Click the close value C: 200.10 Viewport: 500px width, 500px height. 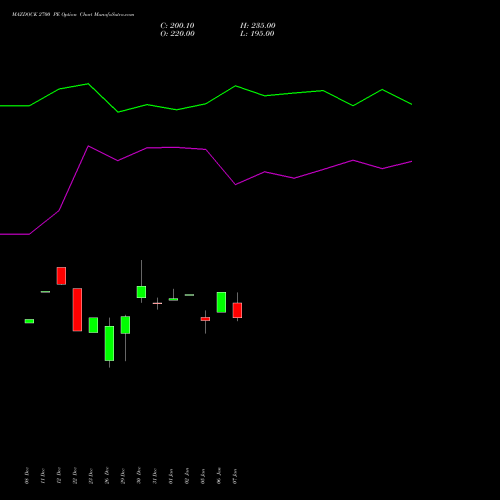(x=177, y=26)
